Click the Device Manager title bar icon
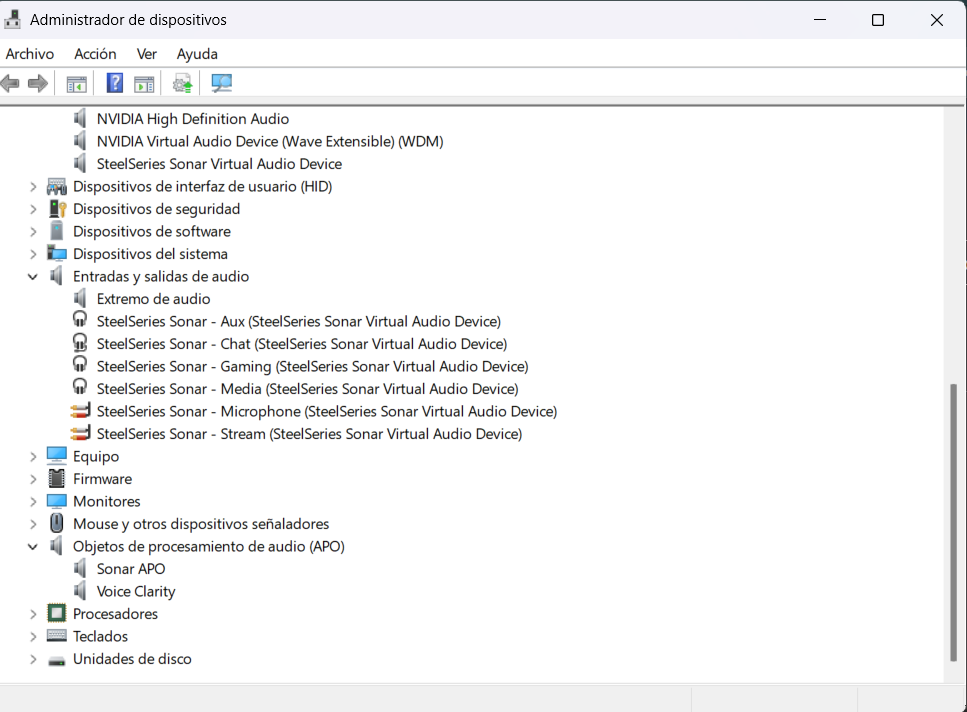967x712 pixels. pos(12,20)
